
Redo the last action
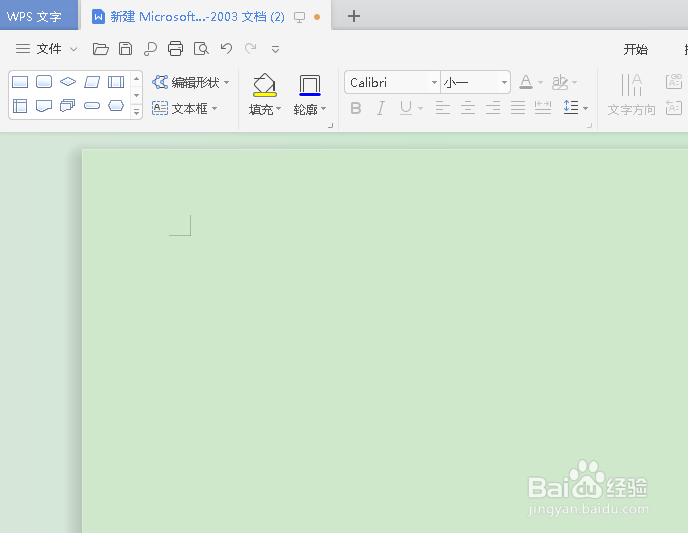coord(251,48)
